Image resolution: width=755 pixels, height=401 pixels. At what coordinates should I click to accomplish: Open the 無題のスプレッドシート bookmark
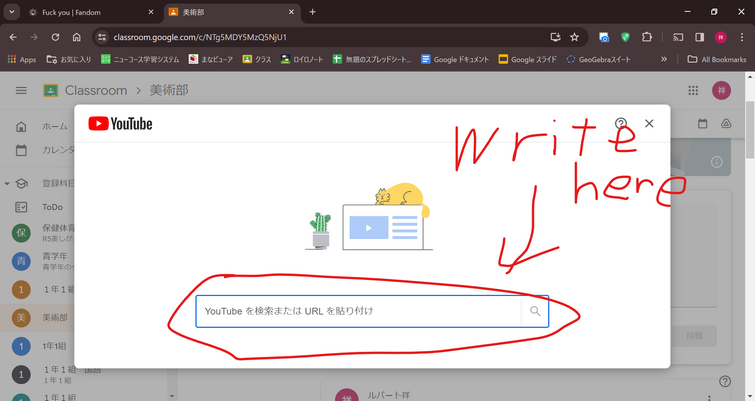pos(372,59)
